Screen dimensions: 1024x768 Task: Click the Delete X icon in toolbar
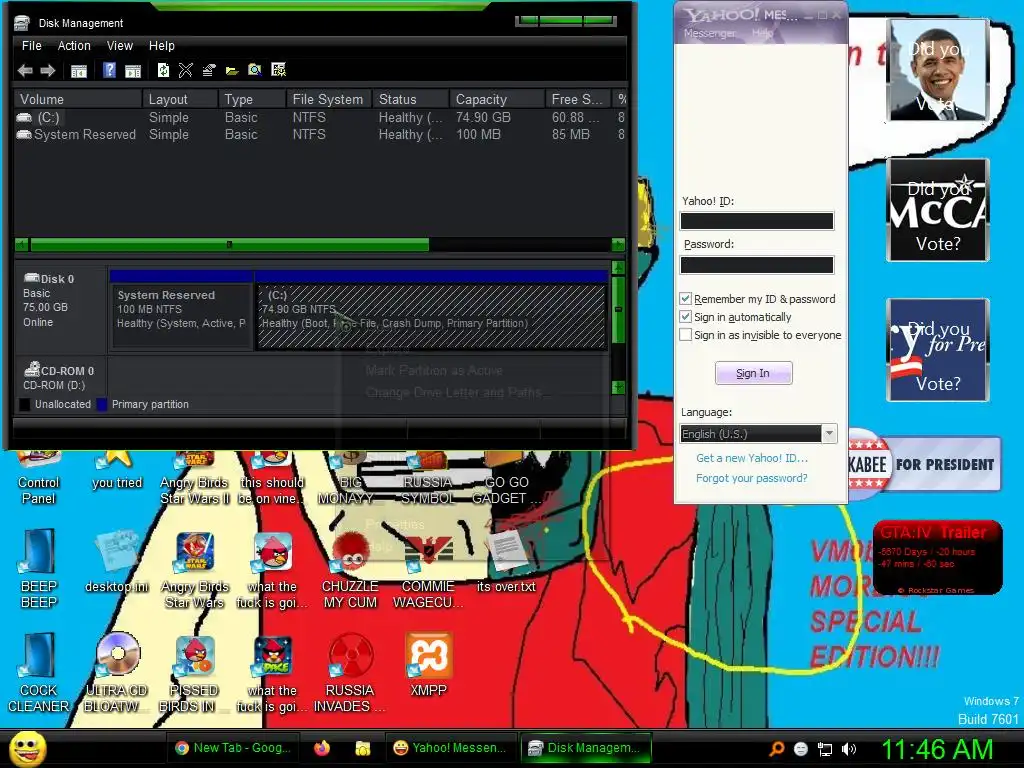(x=185, y=70)
